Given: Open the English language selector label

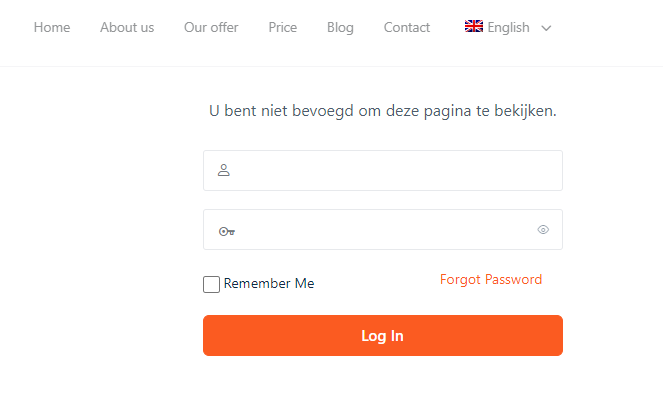Looking at the screenshot, I should tap(508, 28).
